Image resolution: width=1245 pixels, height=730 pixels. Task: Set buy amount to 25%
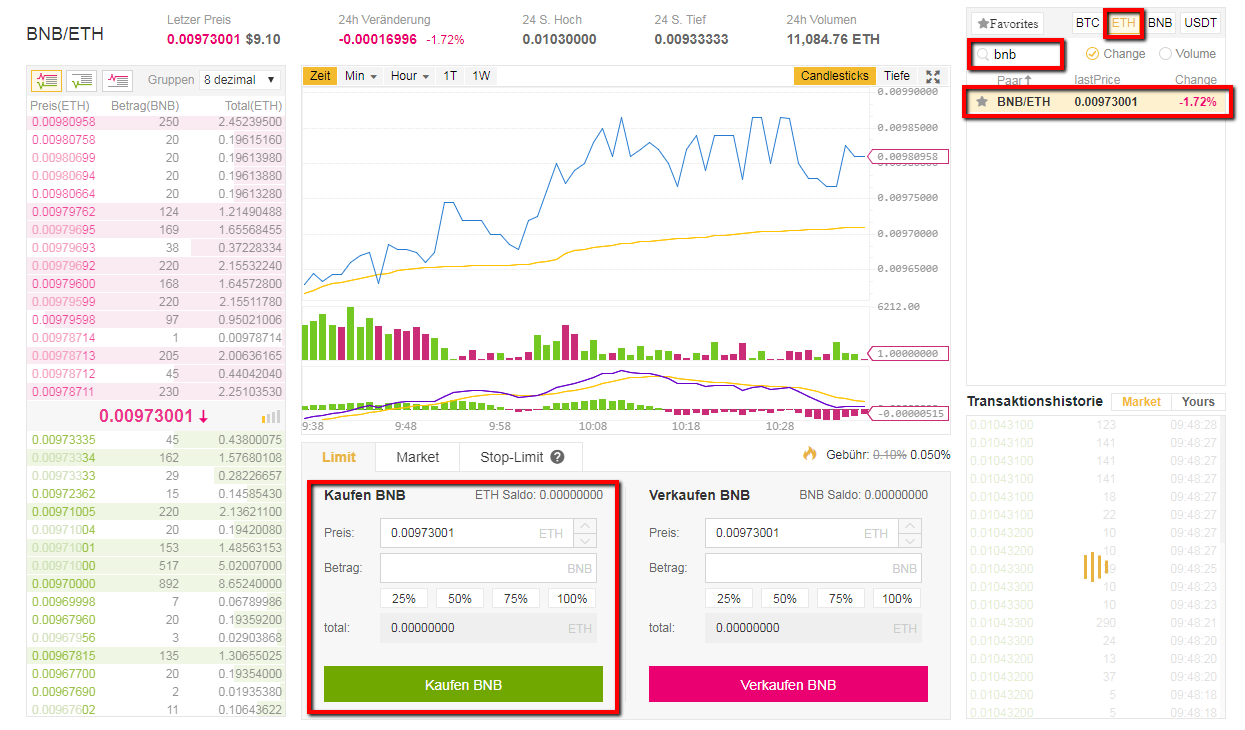click(x=404, y=598)
